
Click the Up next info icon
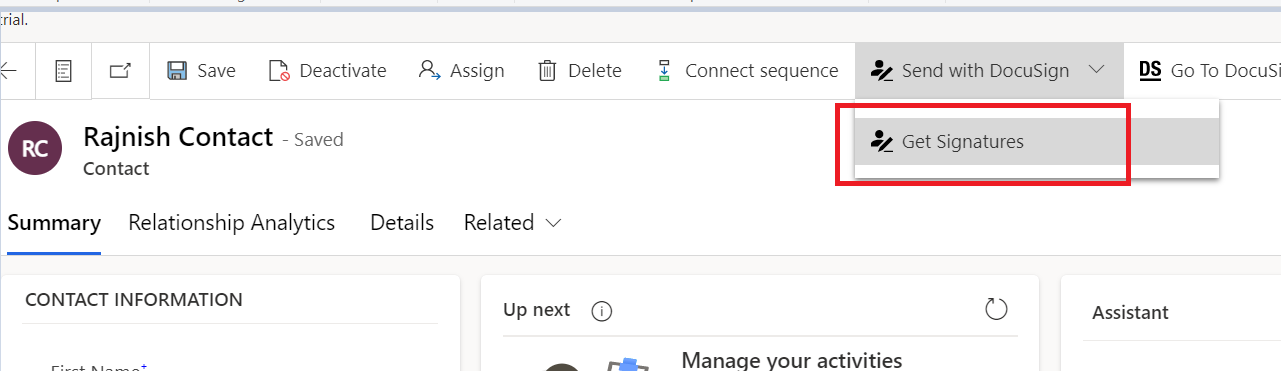(601, 311)
